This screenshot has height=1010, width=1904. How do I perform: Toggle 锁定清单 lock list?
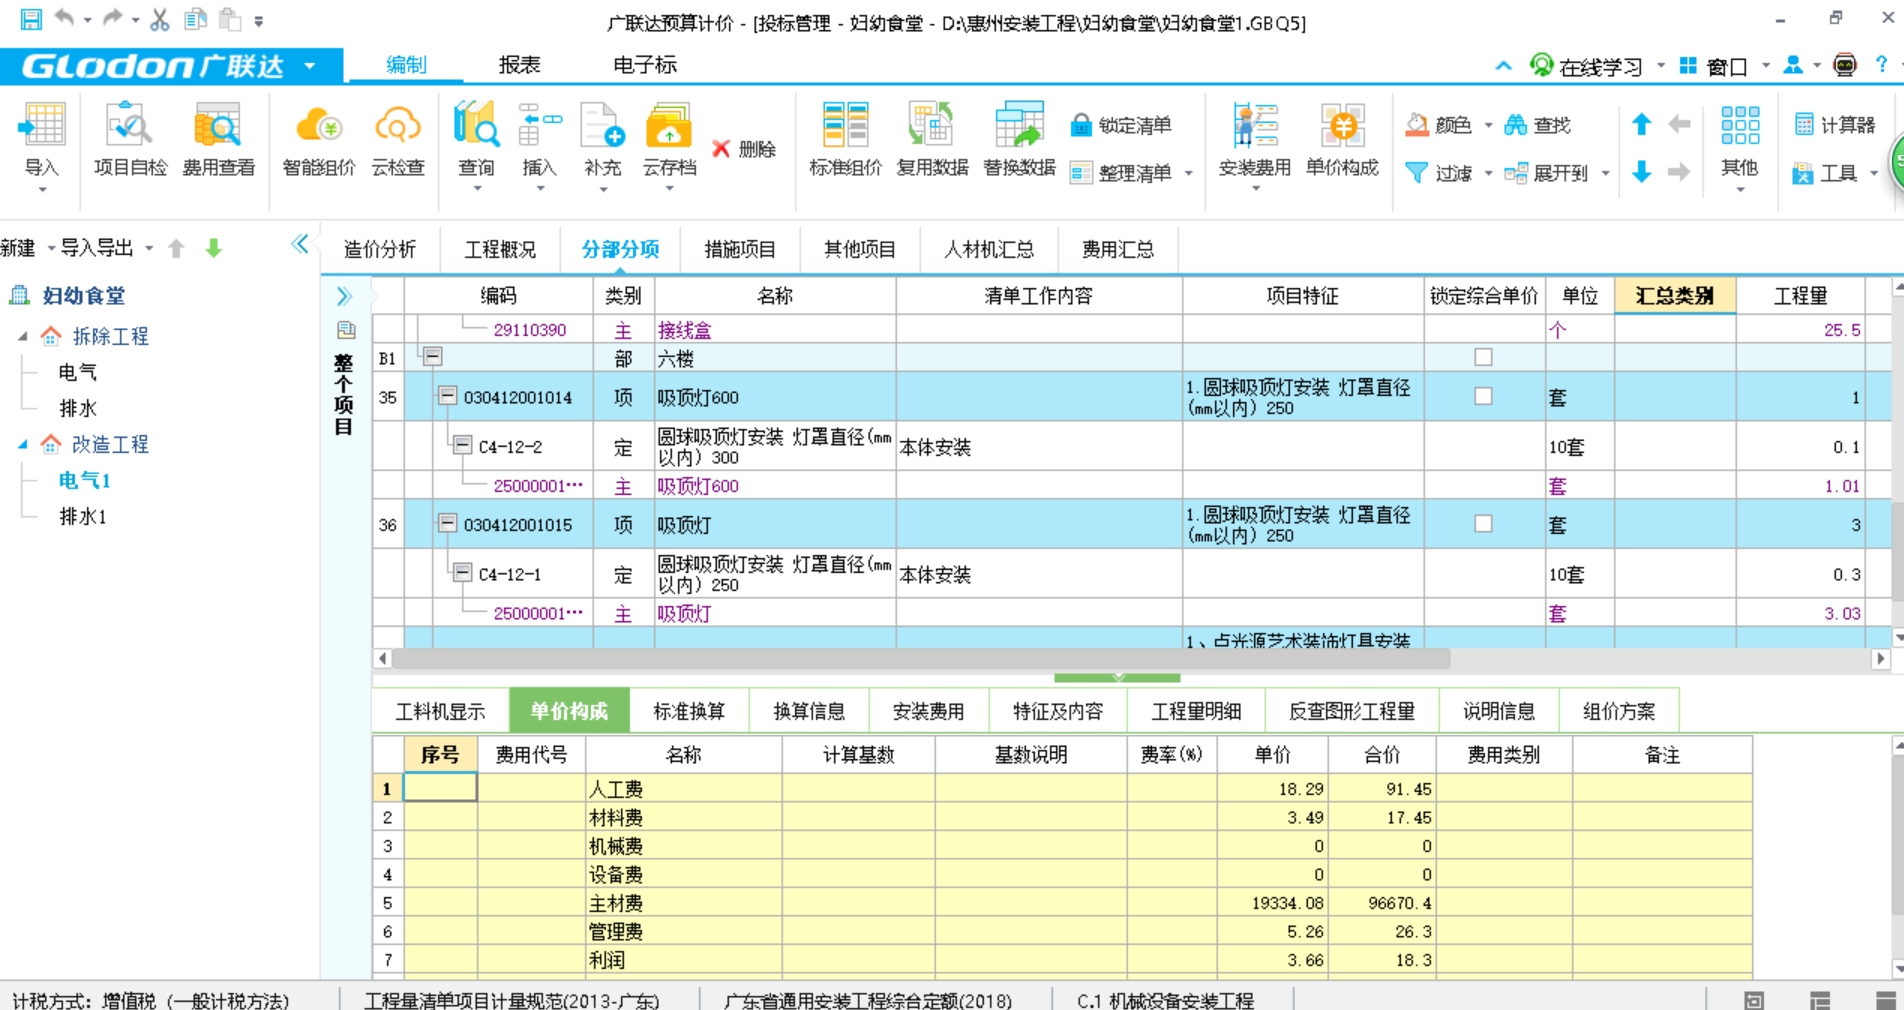click(1120, 125)
